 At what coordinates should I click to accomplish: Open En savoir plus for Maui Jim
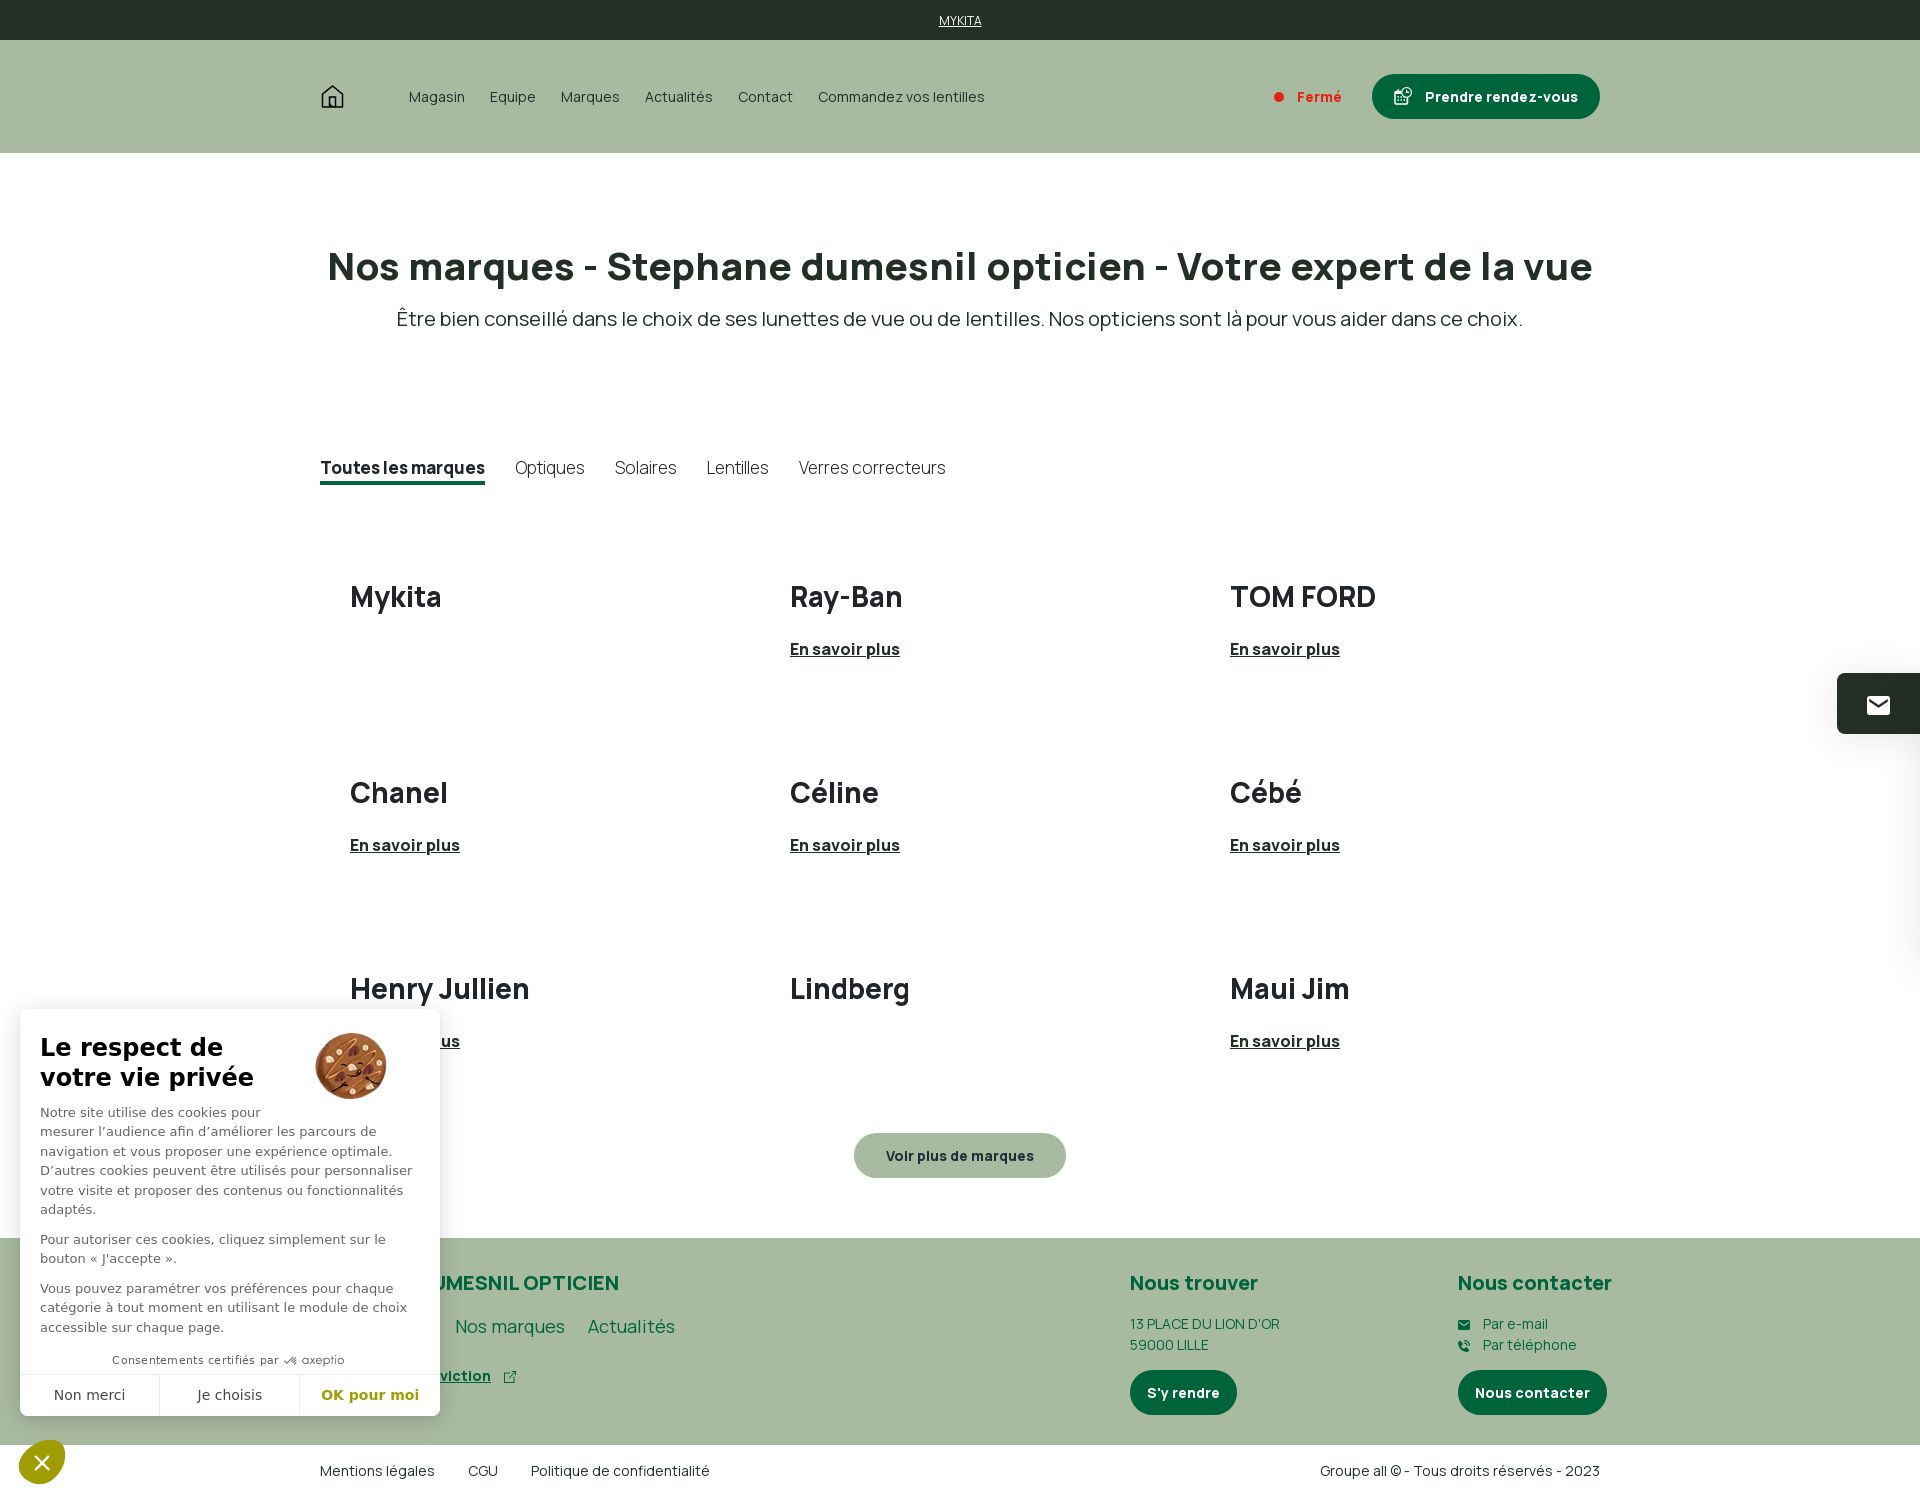(x=1285, y=1042)
